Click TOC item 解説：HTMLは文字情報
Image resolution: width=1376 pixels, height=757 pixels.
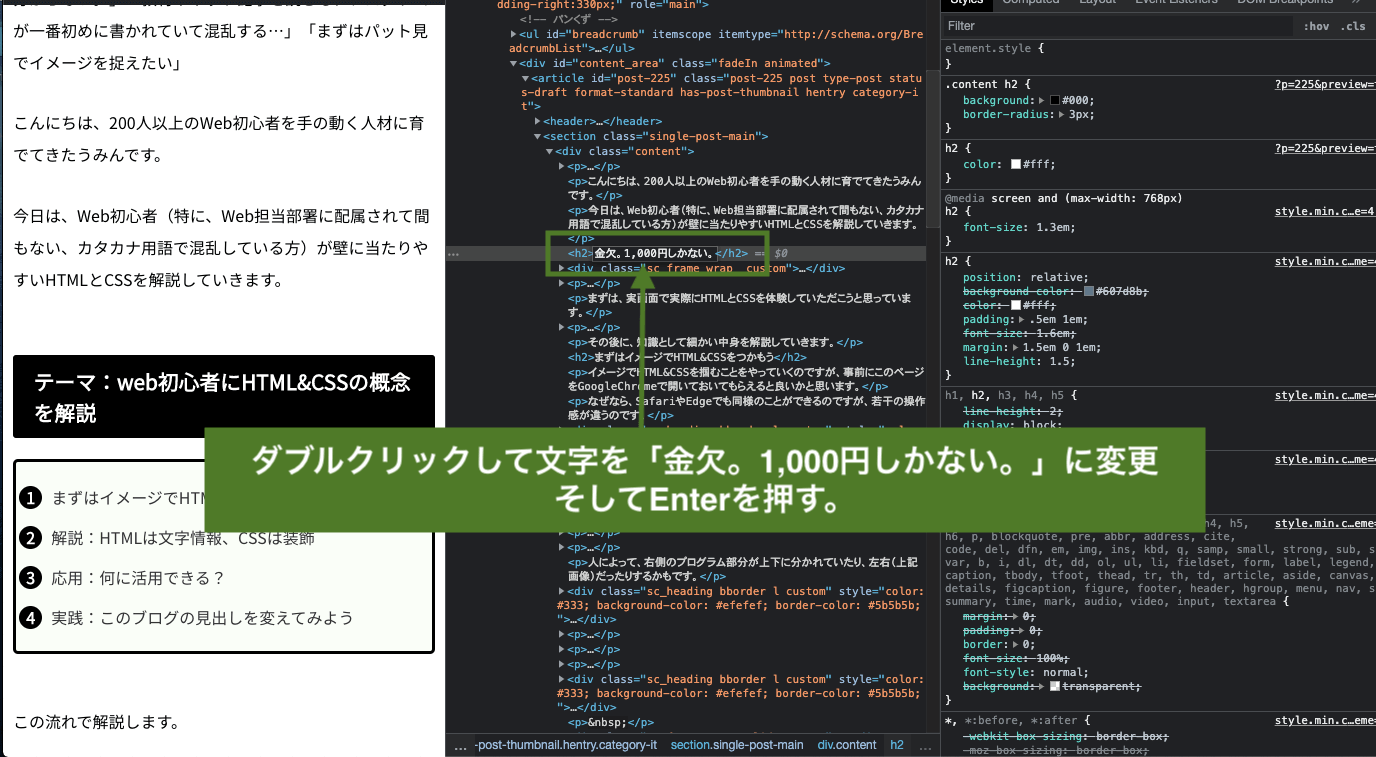[x=183, y=538]
